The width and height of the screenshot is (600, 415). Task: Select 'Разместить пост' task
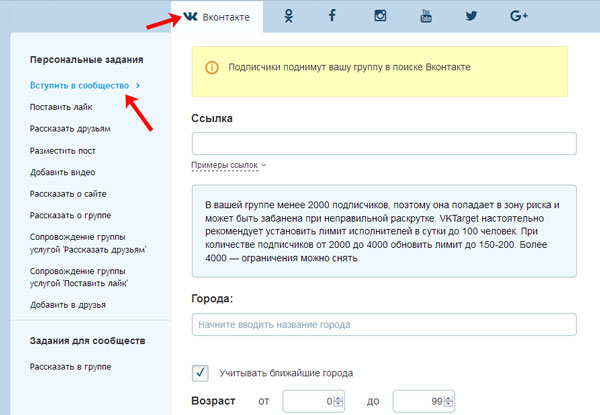[62, 151]
